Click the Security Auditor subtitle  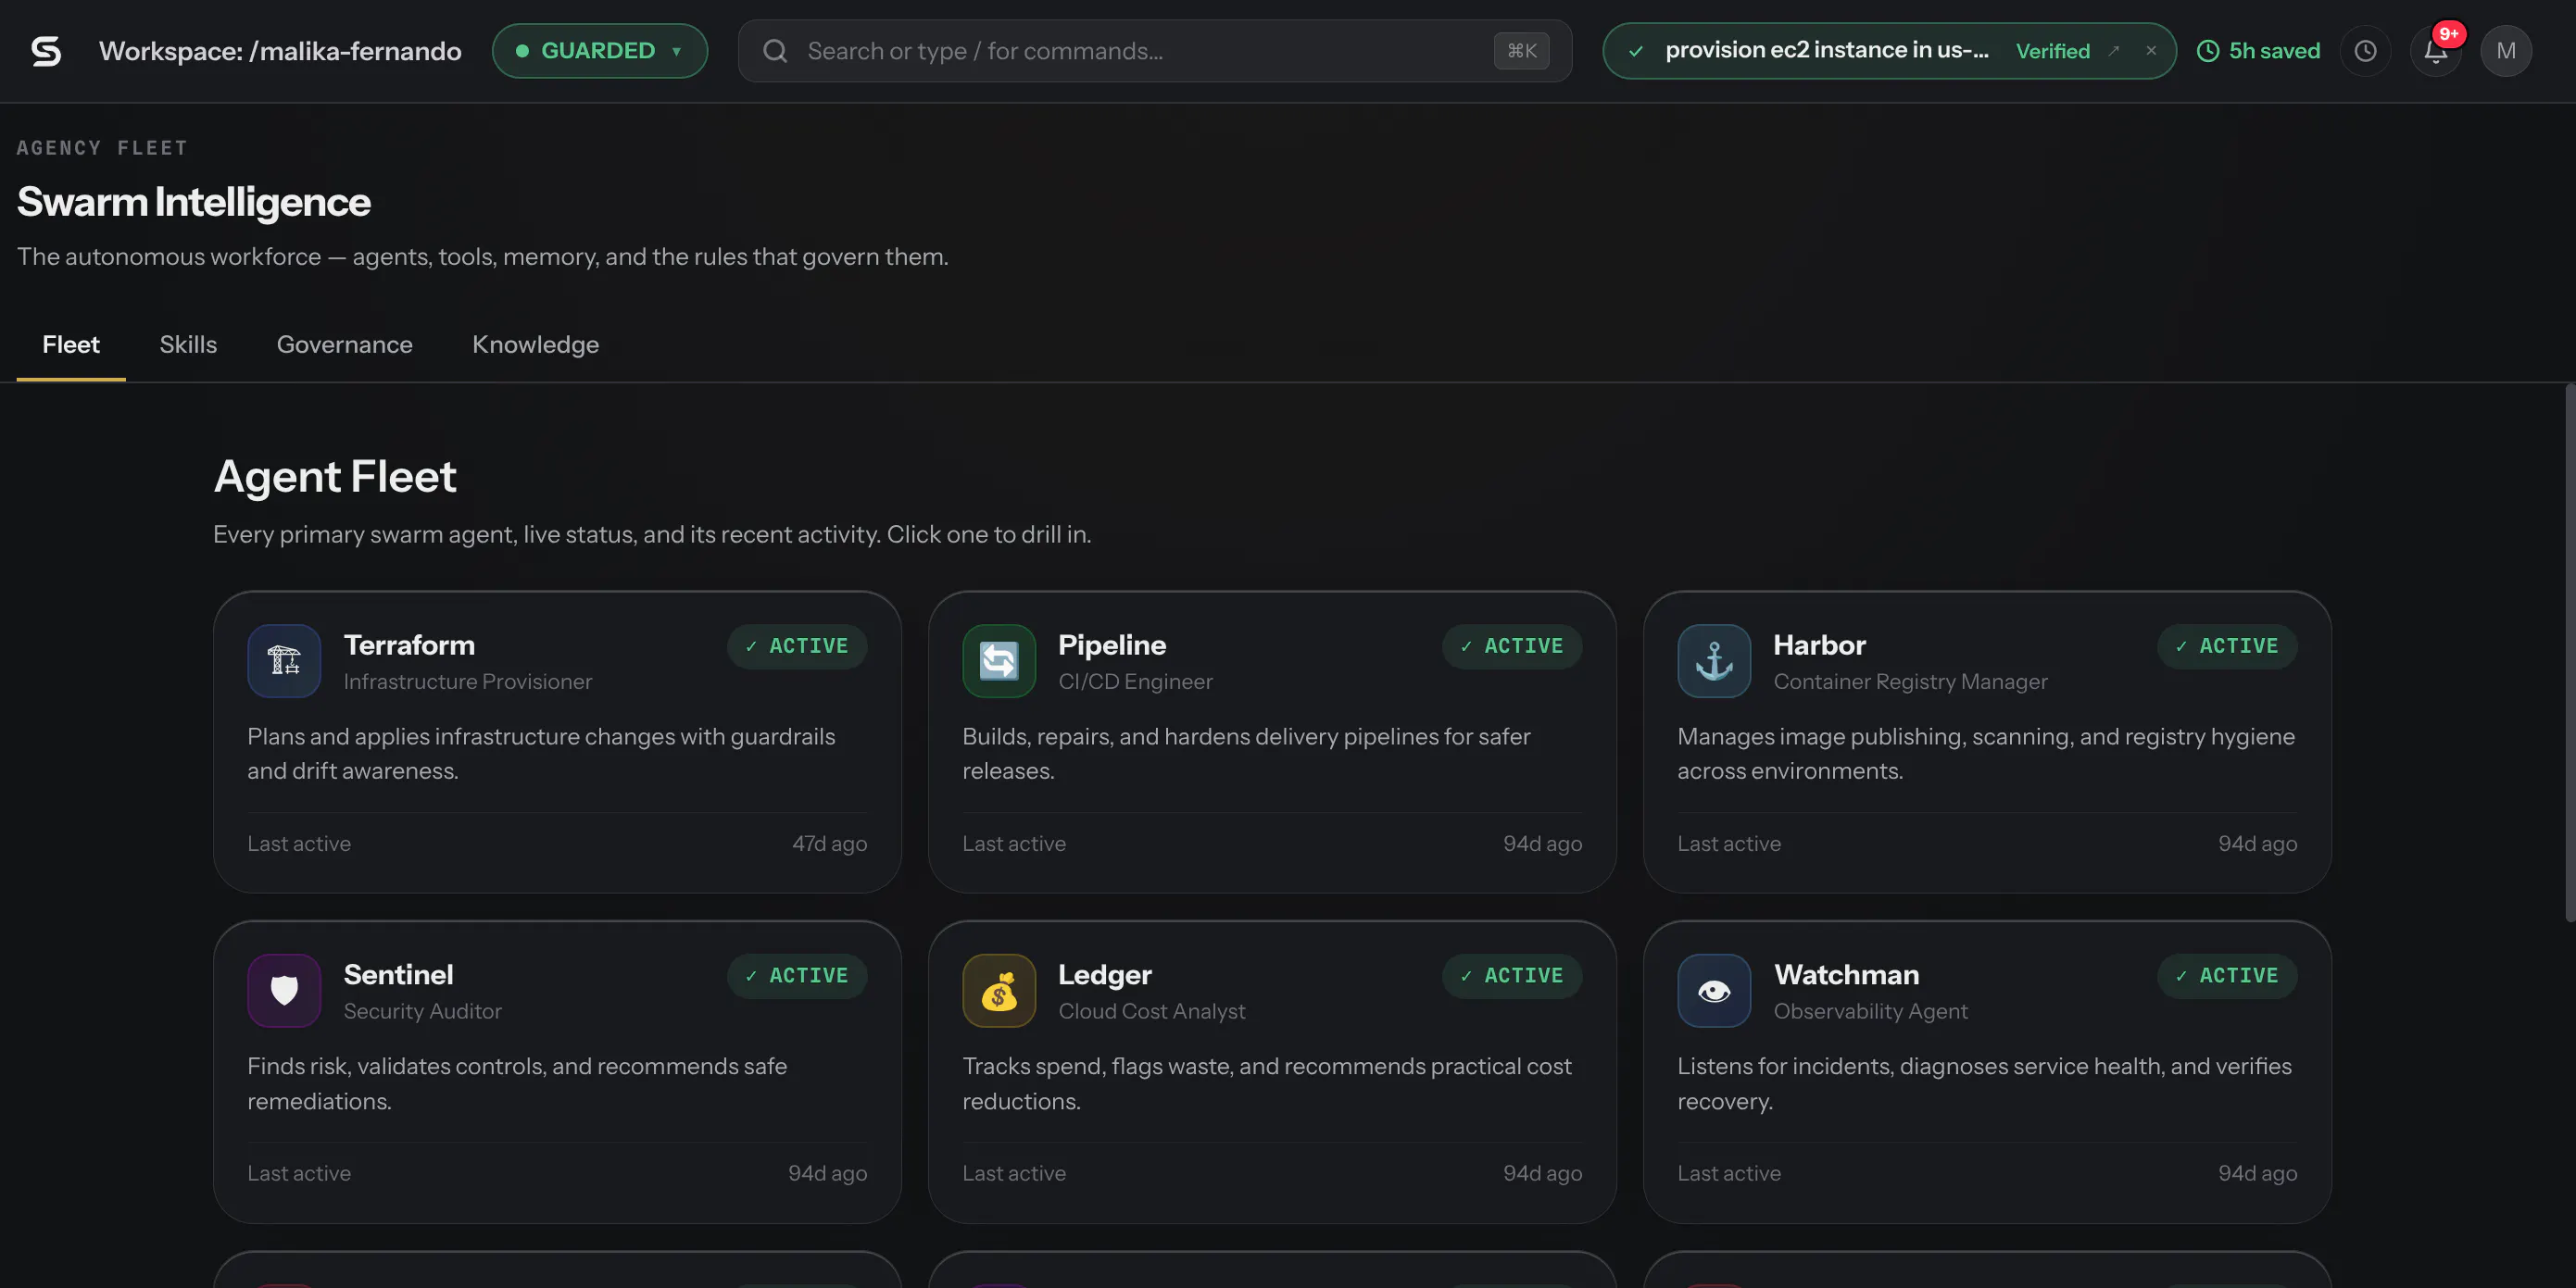tap(423, 1011)
